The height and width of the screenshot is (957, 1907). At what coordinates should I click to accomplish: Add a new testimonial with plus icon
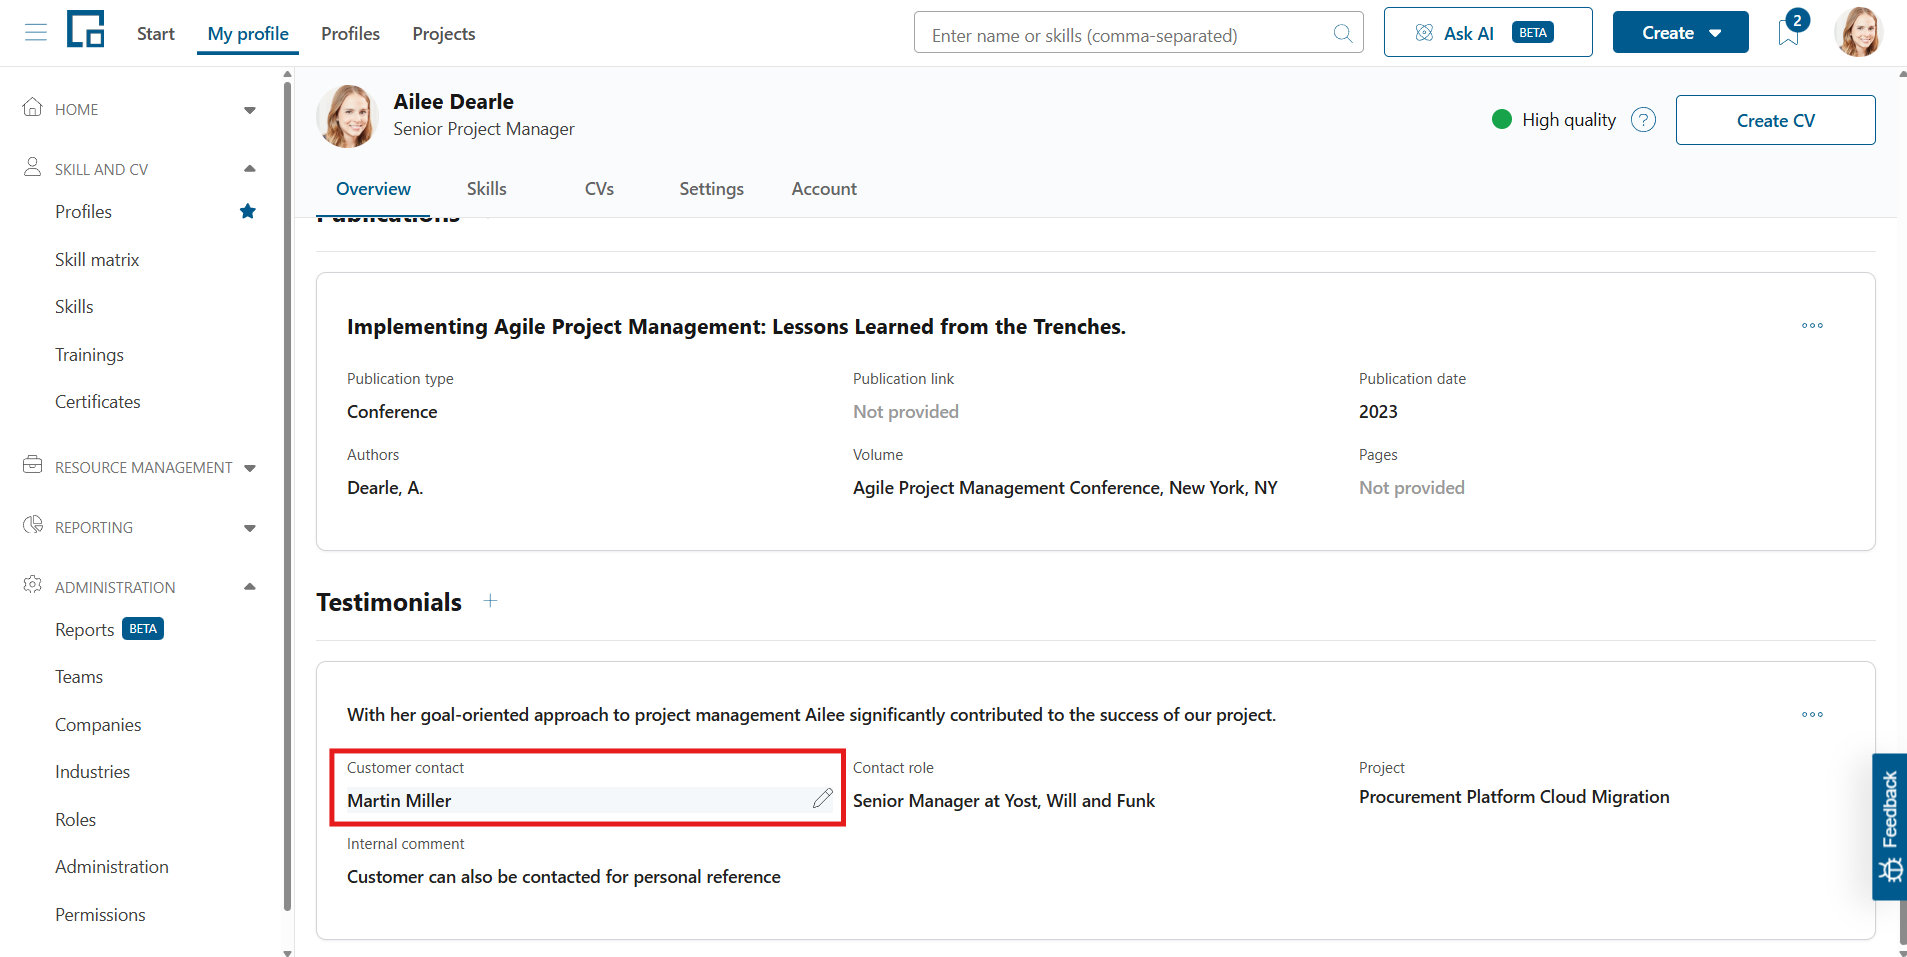[x=490, y=601]
